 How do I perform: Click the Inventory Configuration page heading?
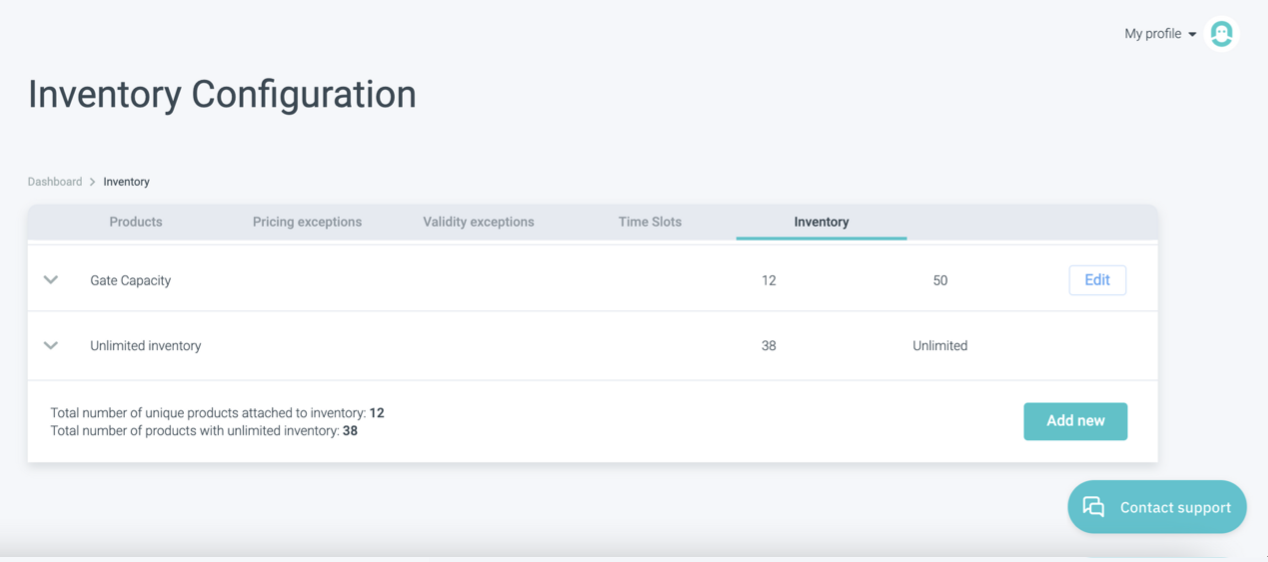pos(222,95)
